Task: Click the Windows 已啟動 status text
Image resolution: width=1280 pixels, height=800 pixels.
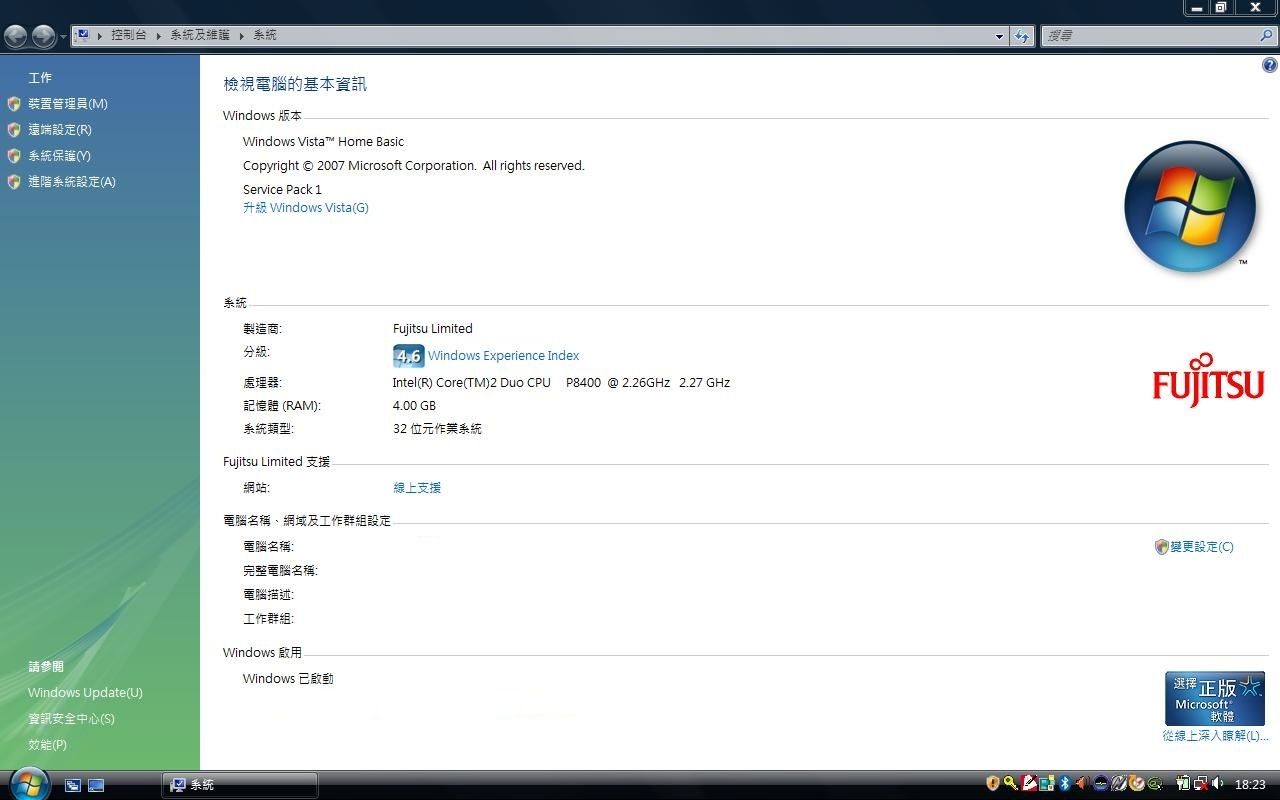Action: pos(288,679)
